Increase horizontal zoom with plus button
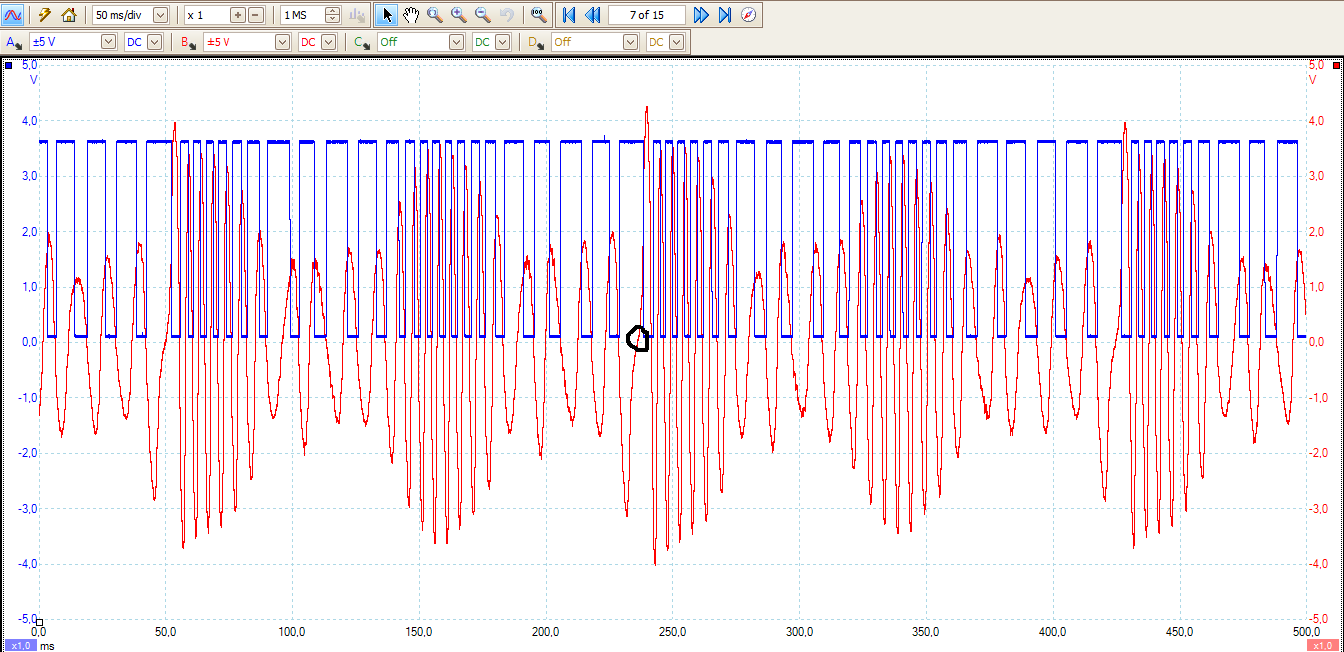The image size is (1344, 652). pos(237,15)
